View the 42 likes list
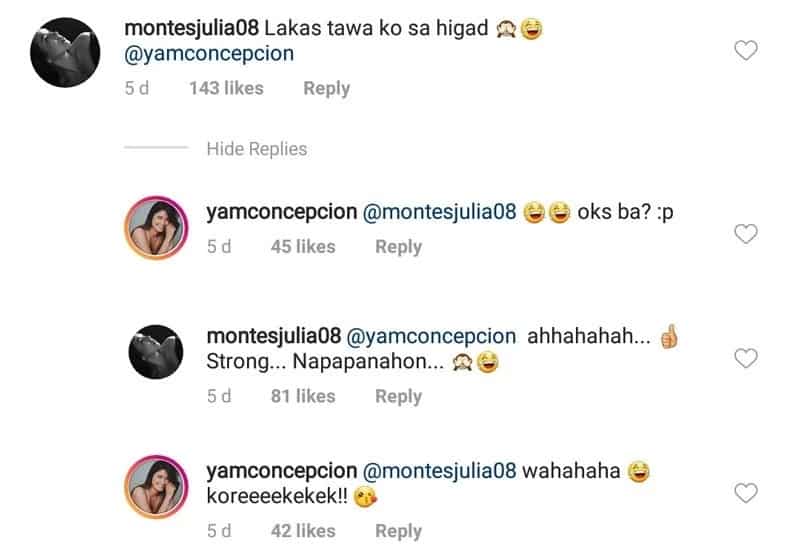The width and height of the screenshot is (800, 559). tap(303, 531)
